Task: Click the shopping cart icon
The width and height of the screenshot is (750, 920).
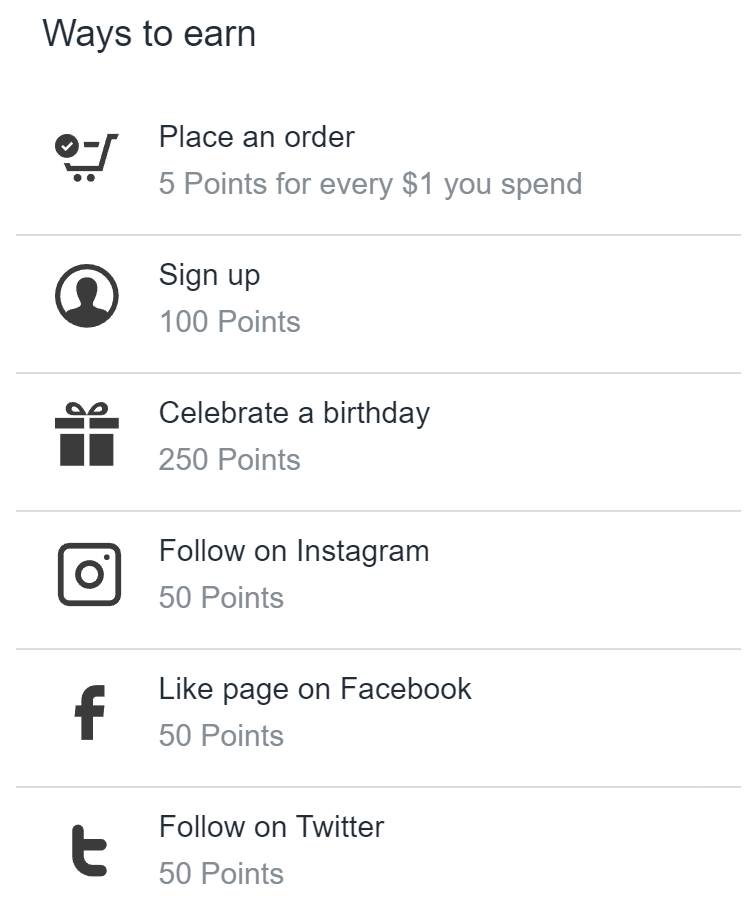Action: [x=86, y=158]
